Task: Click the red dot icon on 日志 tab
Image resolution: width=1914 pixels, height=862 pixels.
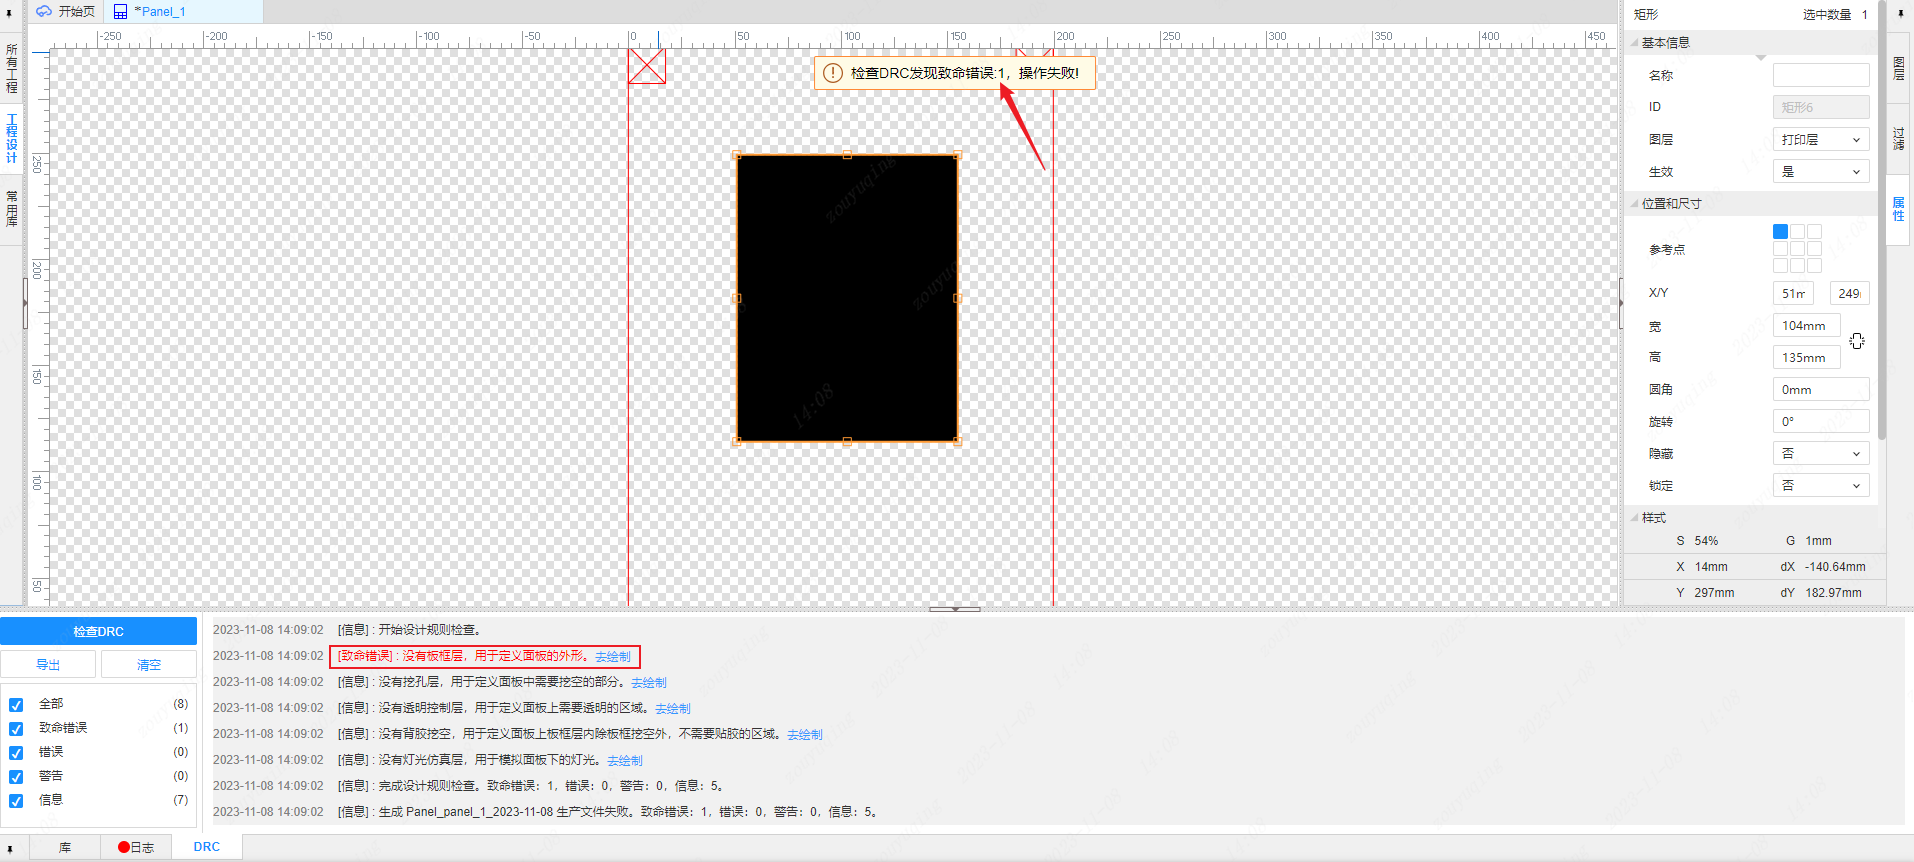Action: pyautogui.click(x=124, y=847)
